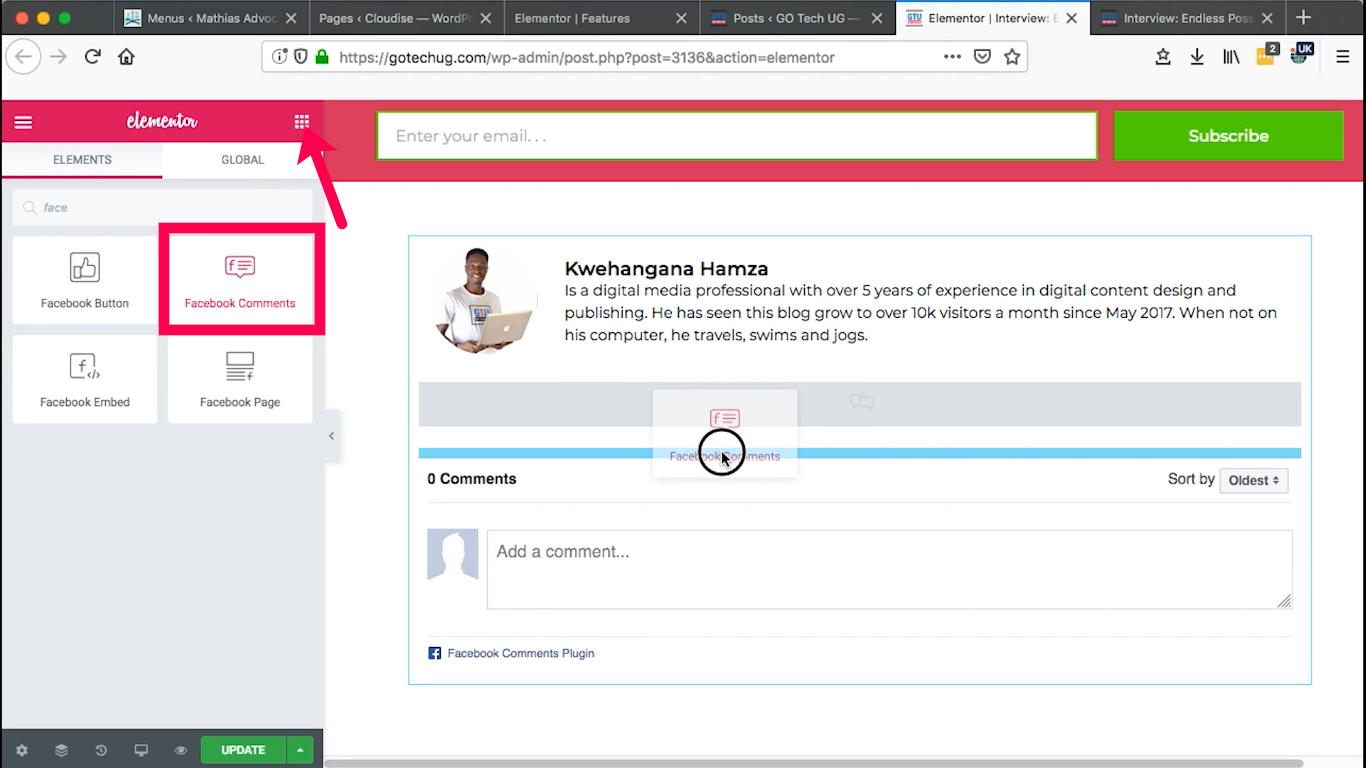1366x768 pixels.
Task: Click the toolbar bookmark tray icon
Action: coord(1163,57)
